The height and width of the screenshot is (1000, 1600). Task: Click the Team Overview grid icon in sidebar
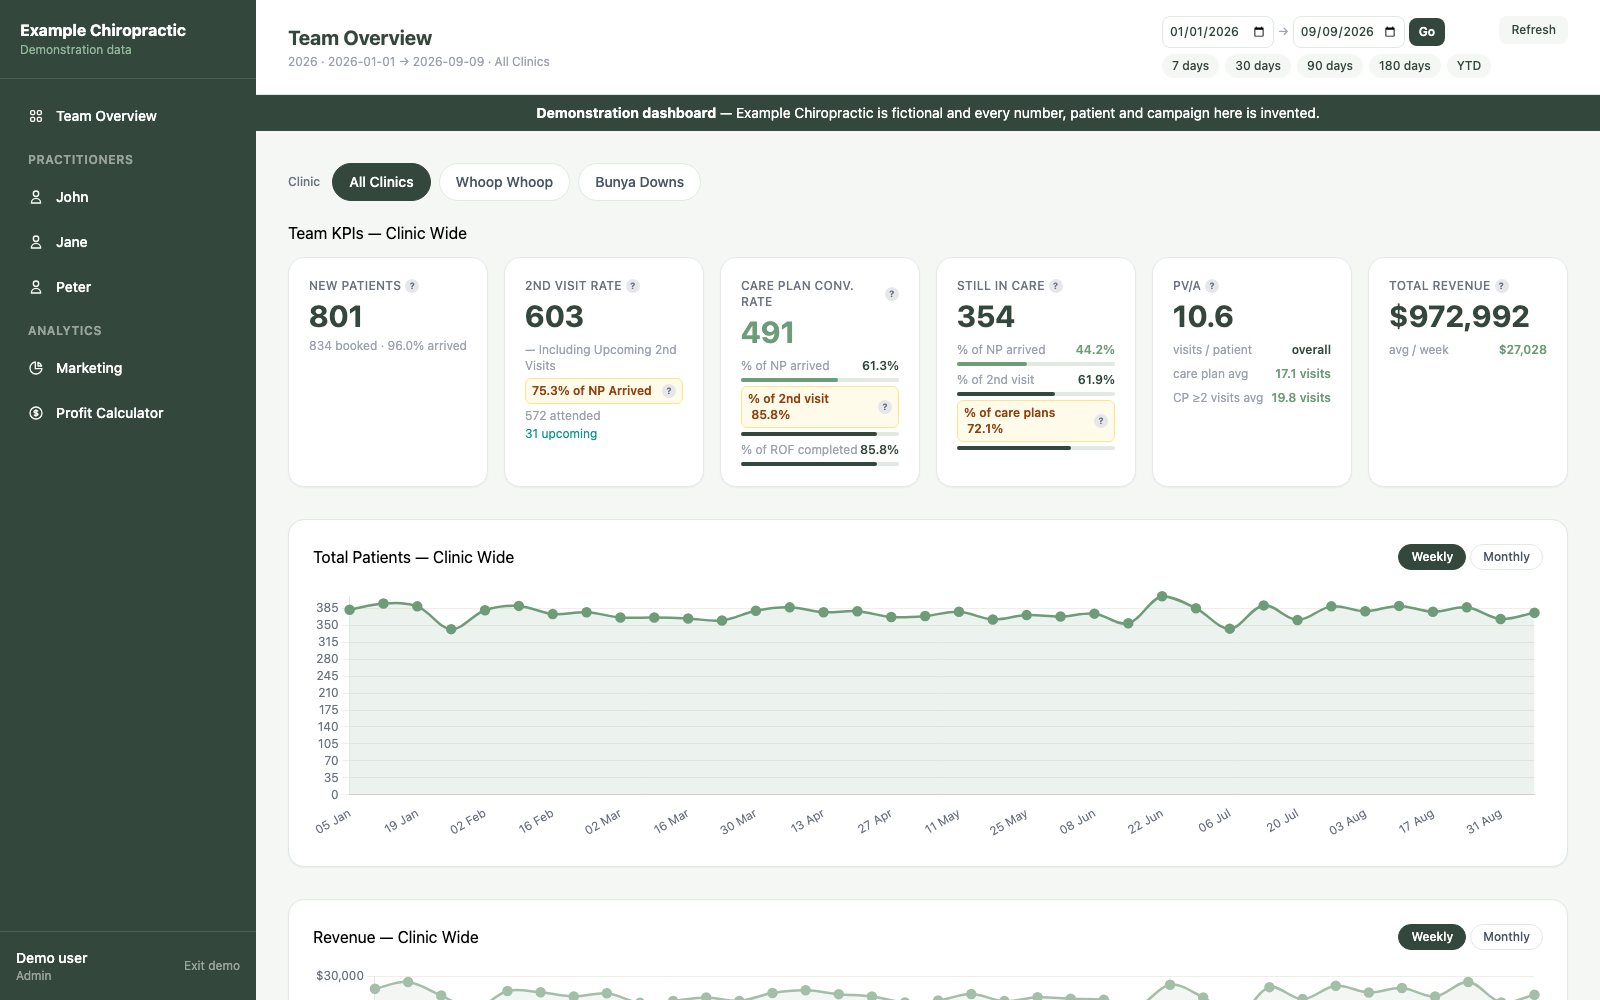(36, 116)
